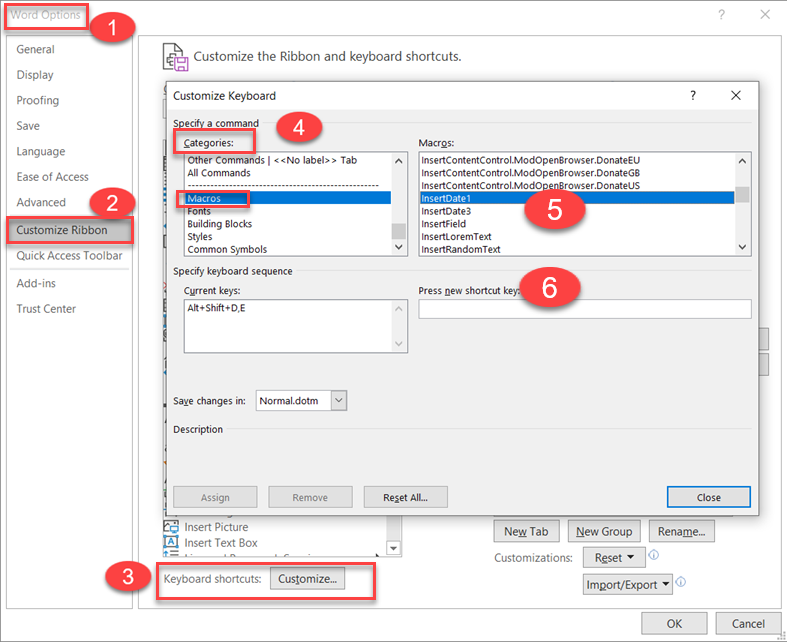The image size is (787, 642).
Task: Click New Tab button
Action: pyautogui.click(x=526, y=531)
